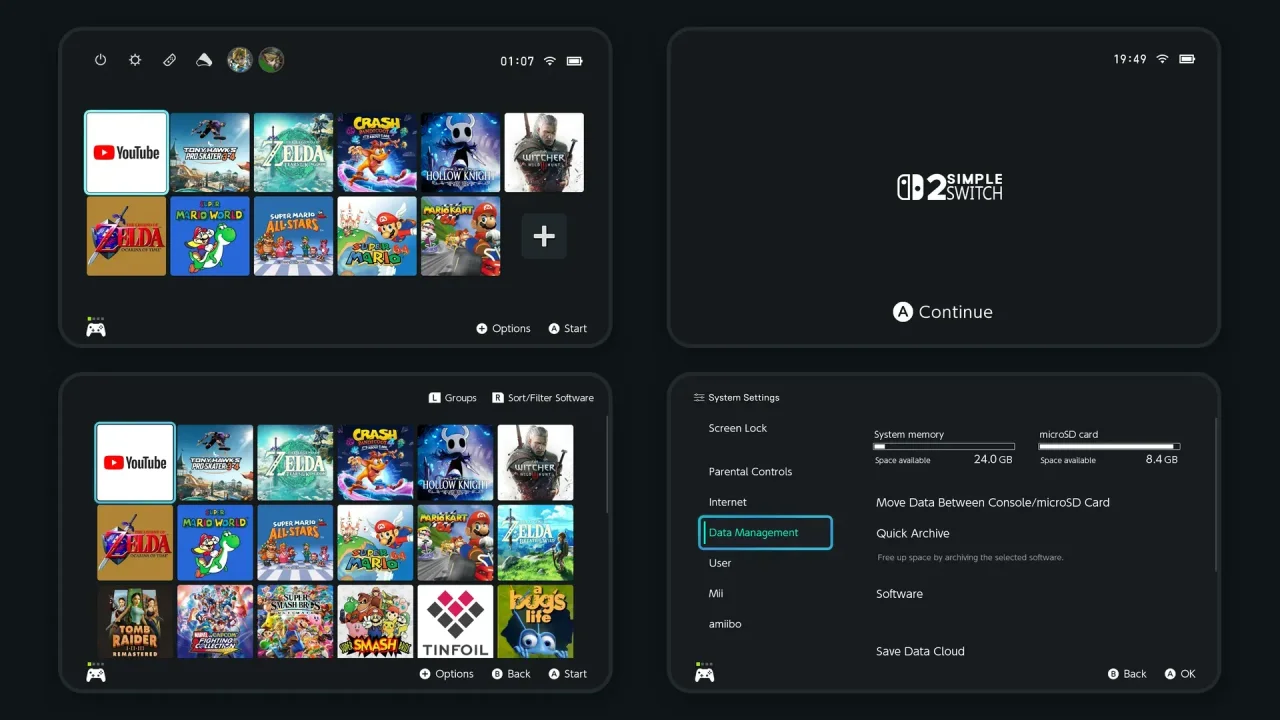Click the plus tile to show all software
1280x720 pixels.
click(x=544, y=236)
